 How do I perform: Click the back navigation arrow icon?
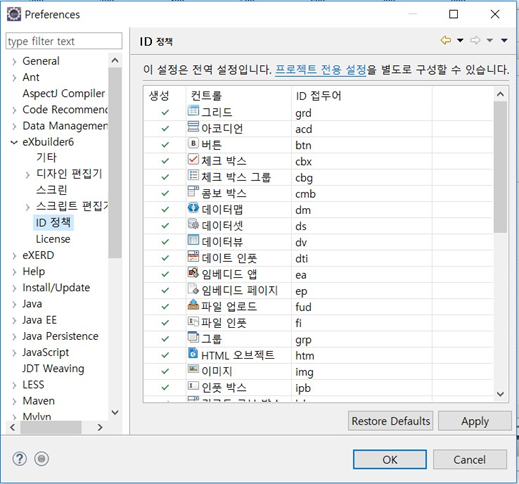point(446,40)
